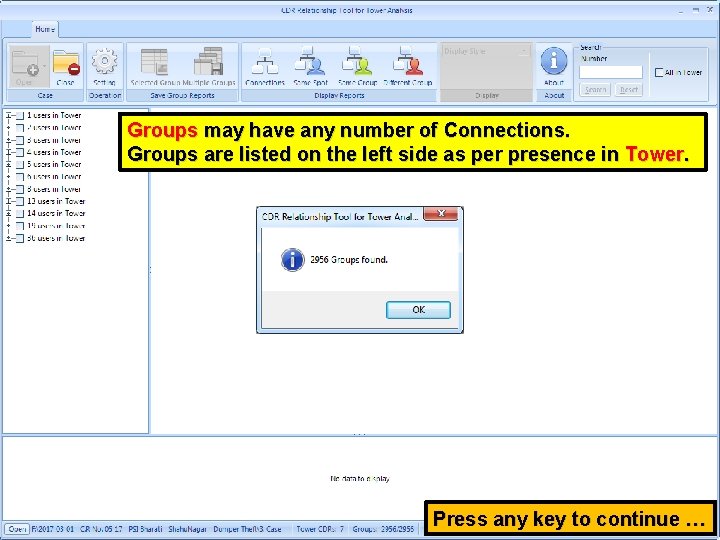The width and height of the screenshot is (720, 540).
Task: Click the Selected Group report icon
Action: click(154, 62)
